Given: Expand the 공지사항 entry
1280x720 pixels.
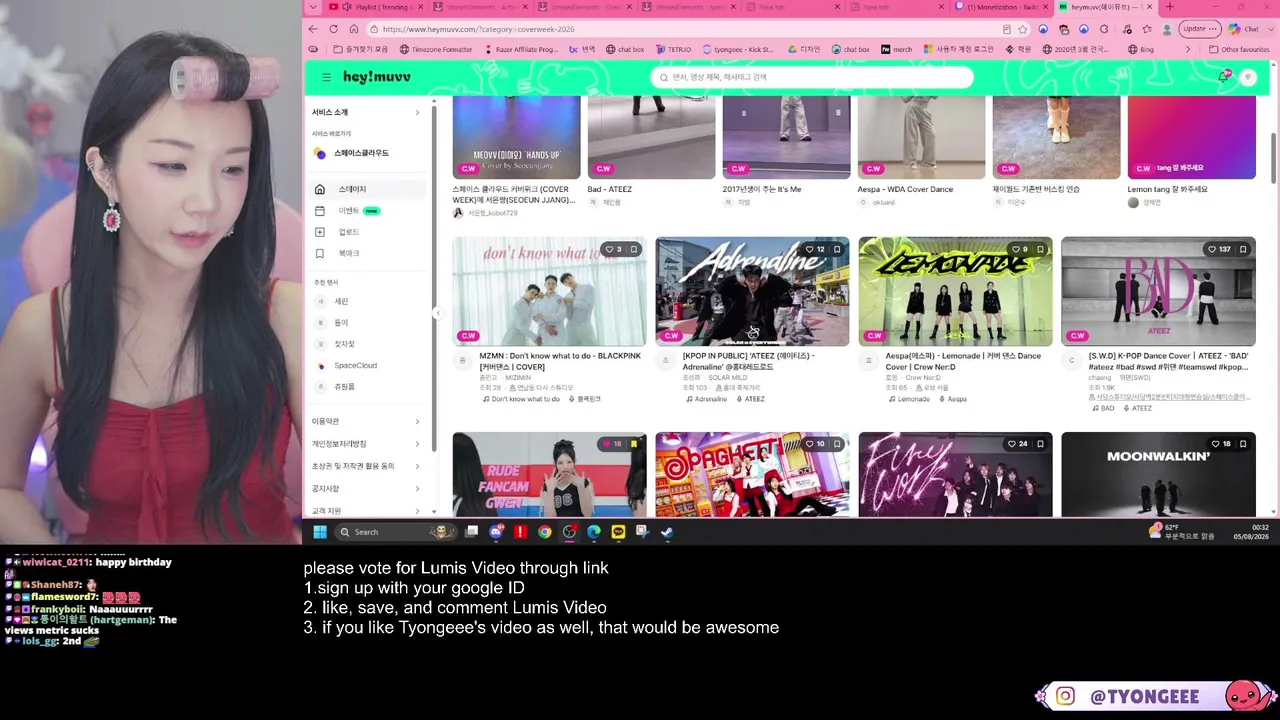Looking at the screenshot, I should point(366,488).
